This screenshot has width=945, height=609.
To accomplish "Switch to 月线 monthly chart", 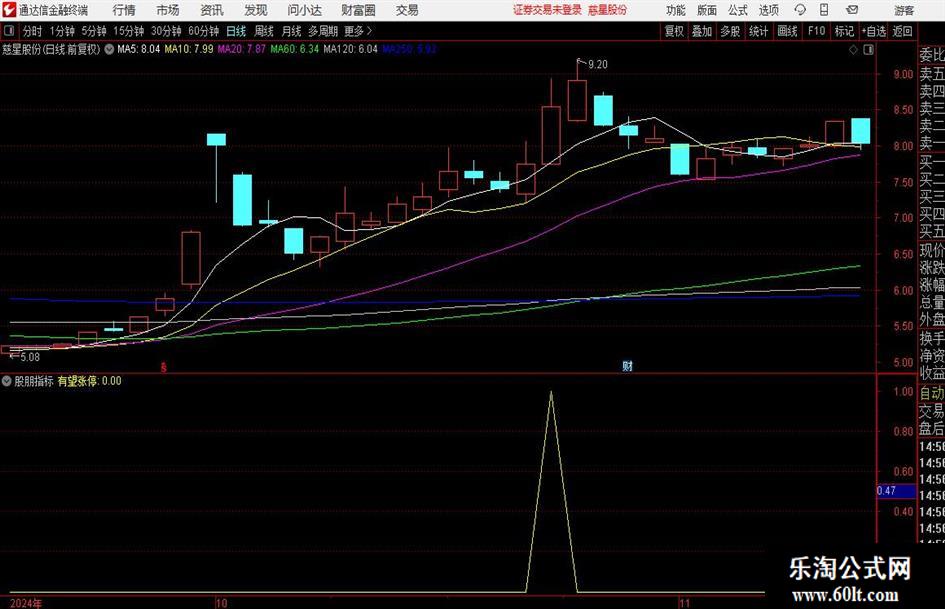I will [x=291, y=31].
